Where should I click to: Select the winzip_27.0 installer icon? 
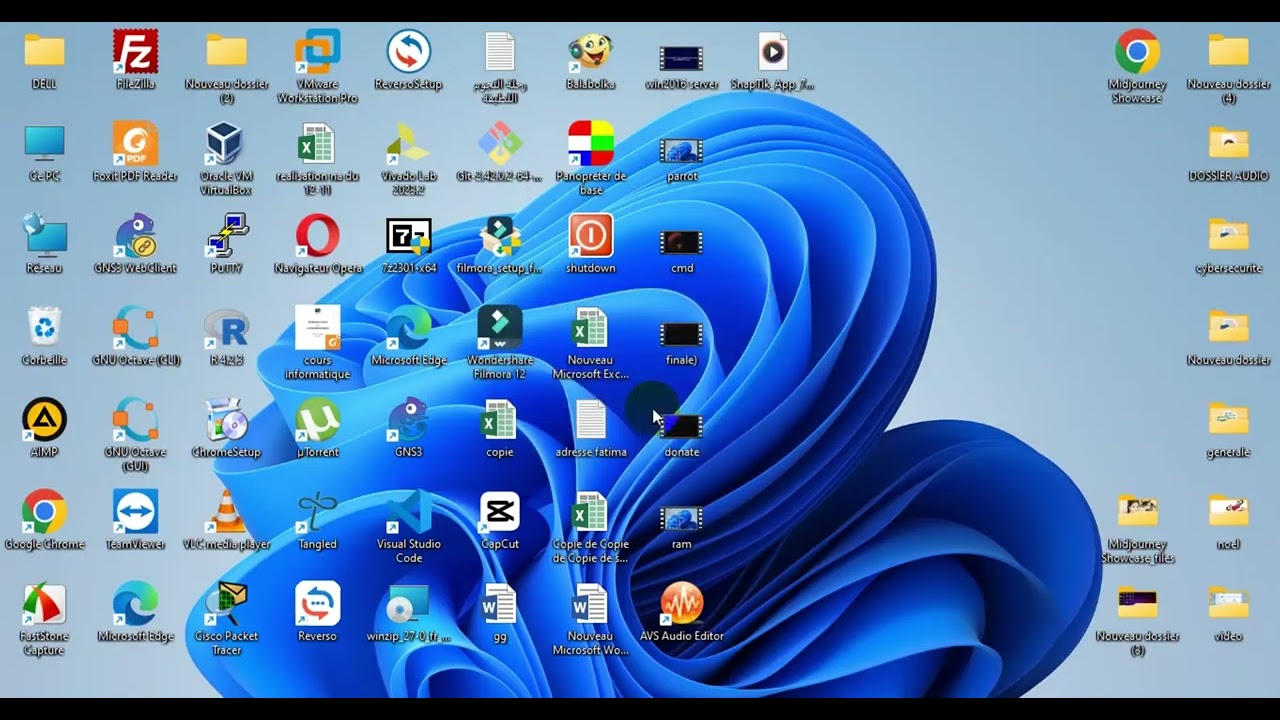click(x=408, y=604)
